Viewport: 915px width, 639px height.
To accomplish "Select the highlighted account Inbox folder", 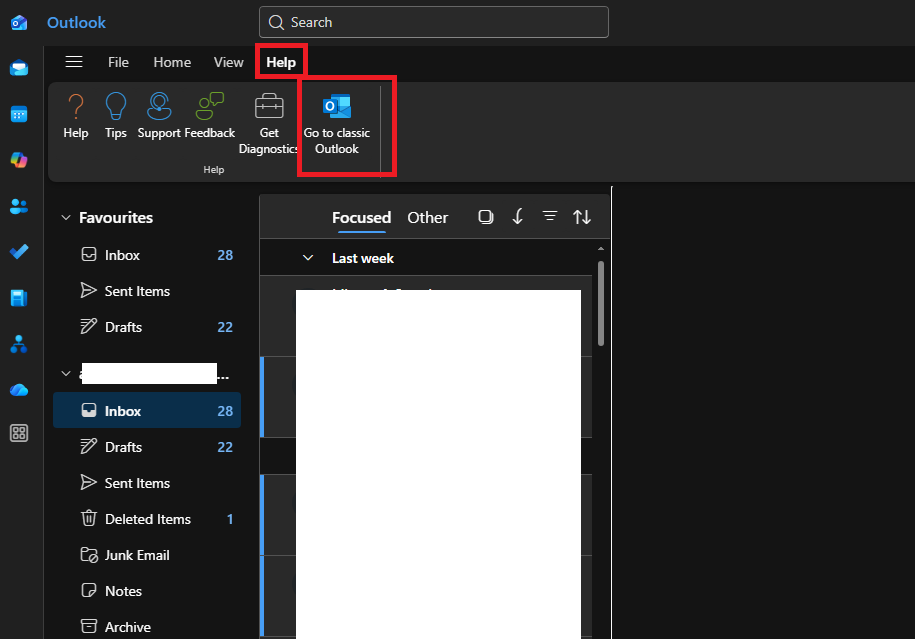I will coord(147,411).
